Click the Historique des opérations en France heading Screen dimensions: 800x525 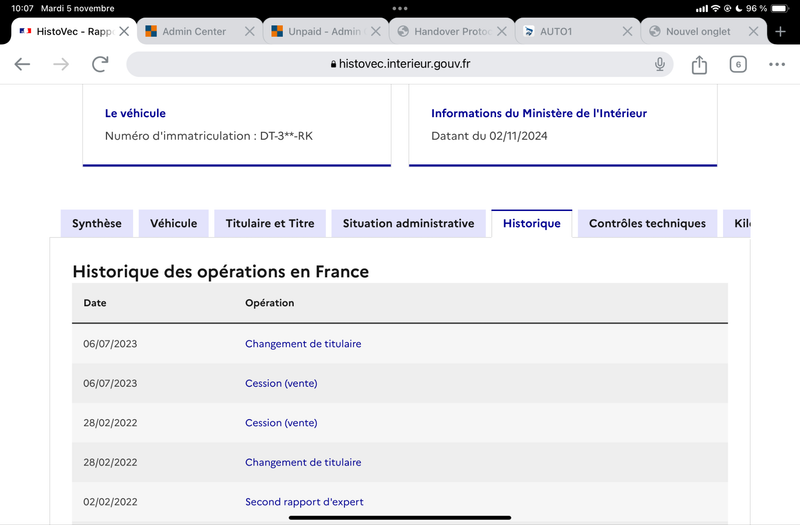pyautogui.click(x=220, y=271)
